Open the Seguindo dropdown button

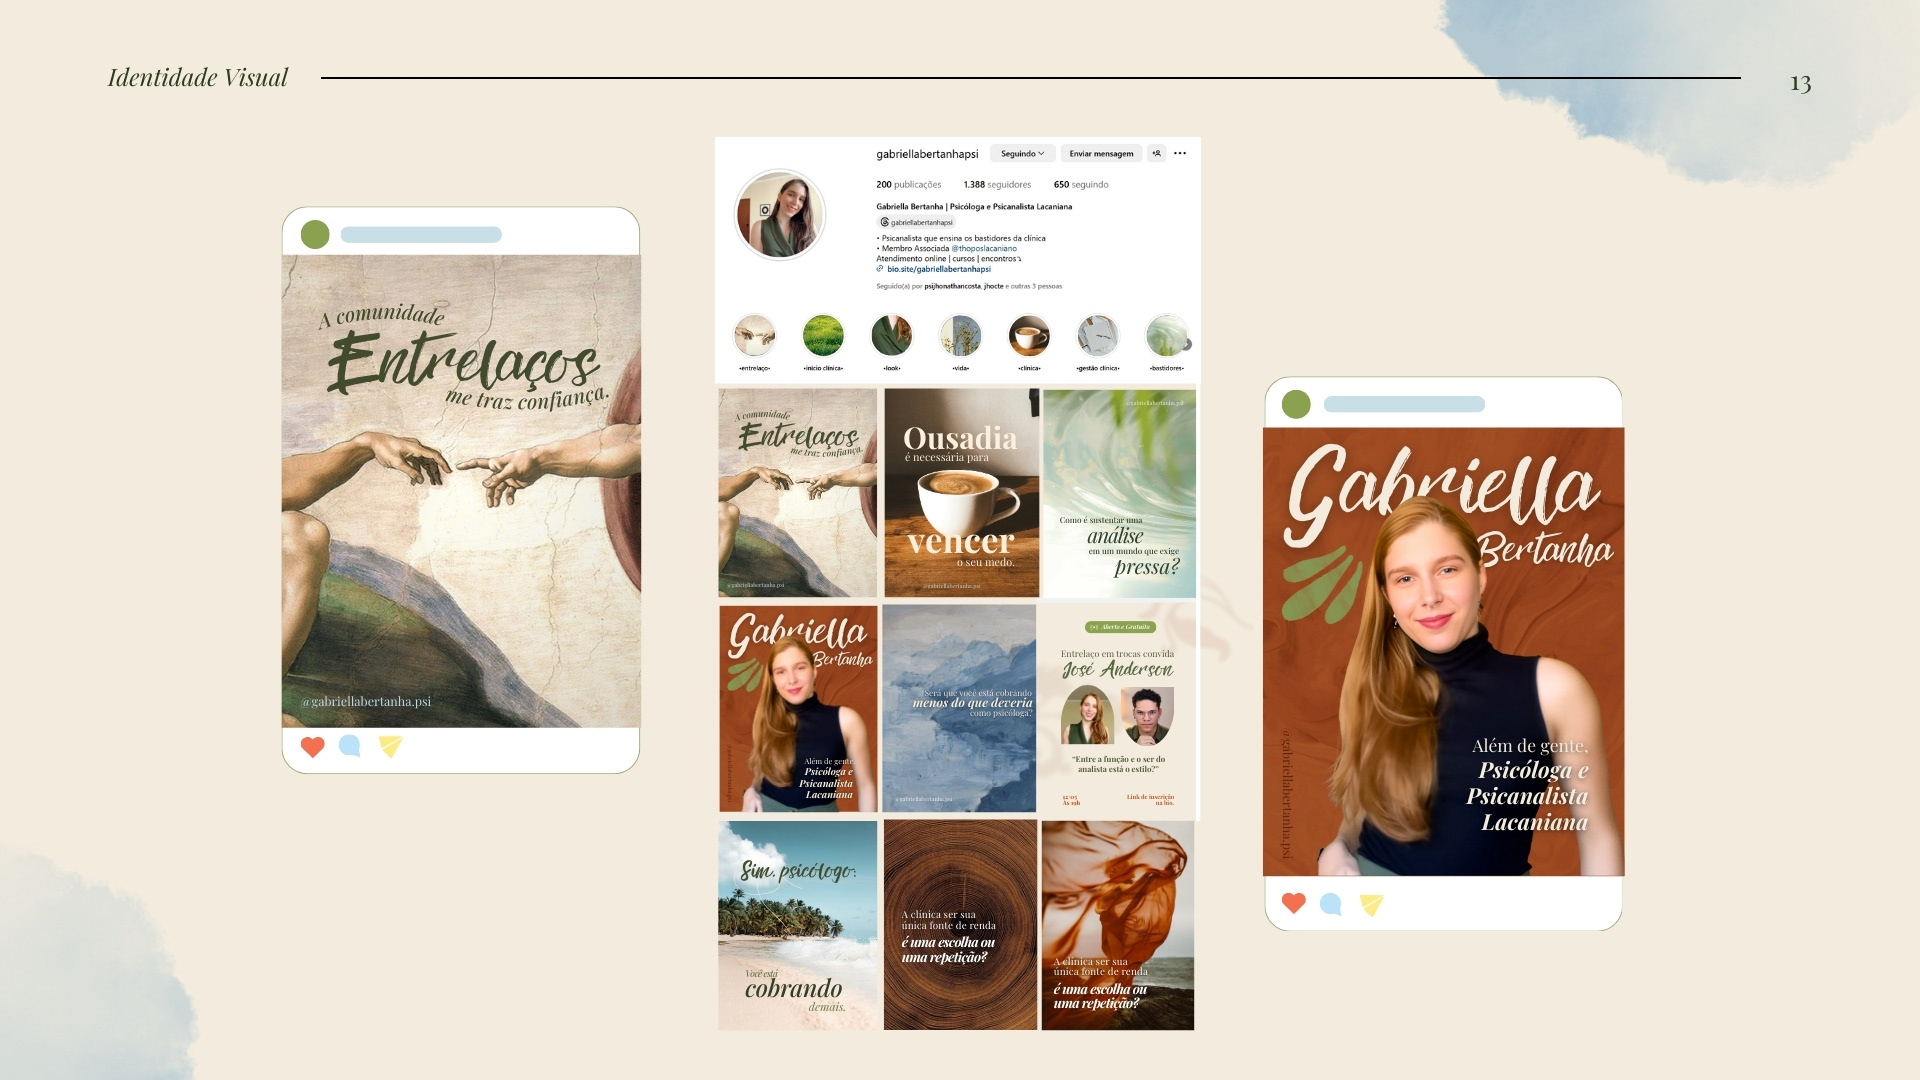1022,154
